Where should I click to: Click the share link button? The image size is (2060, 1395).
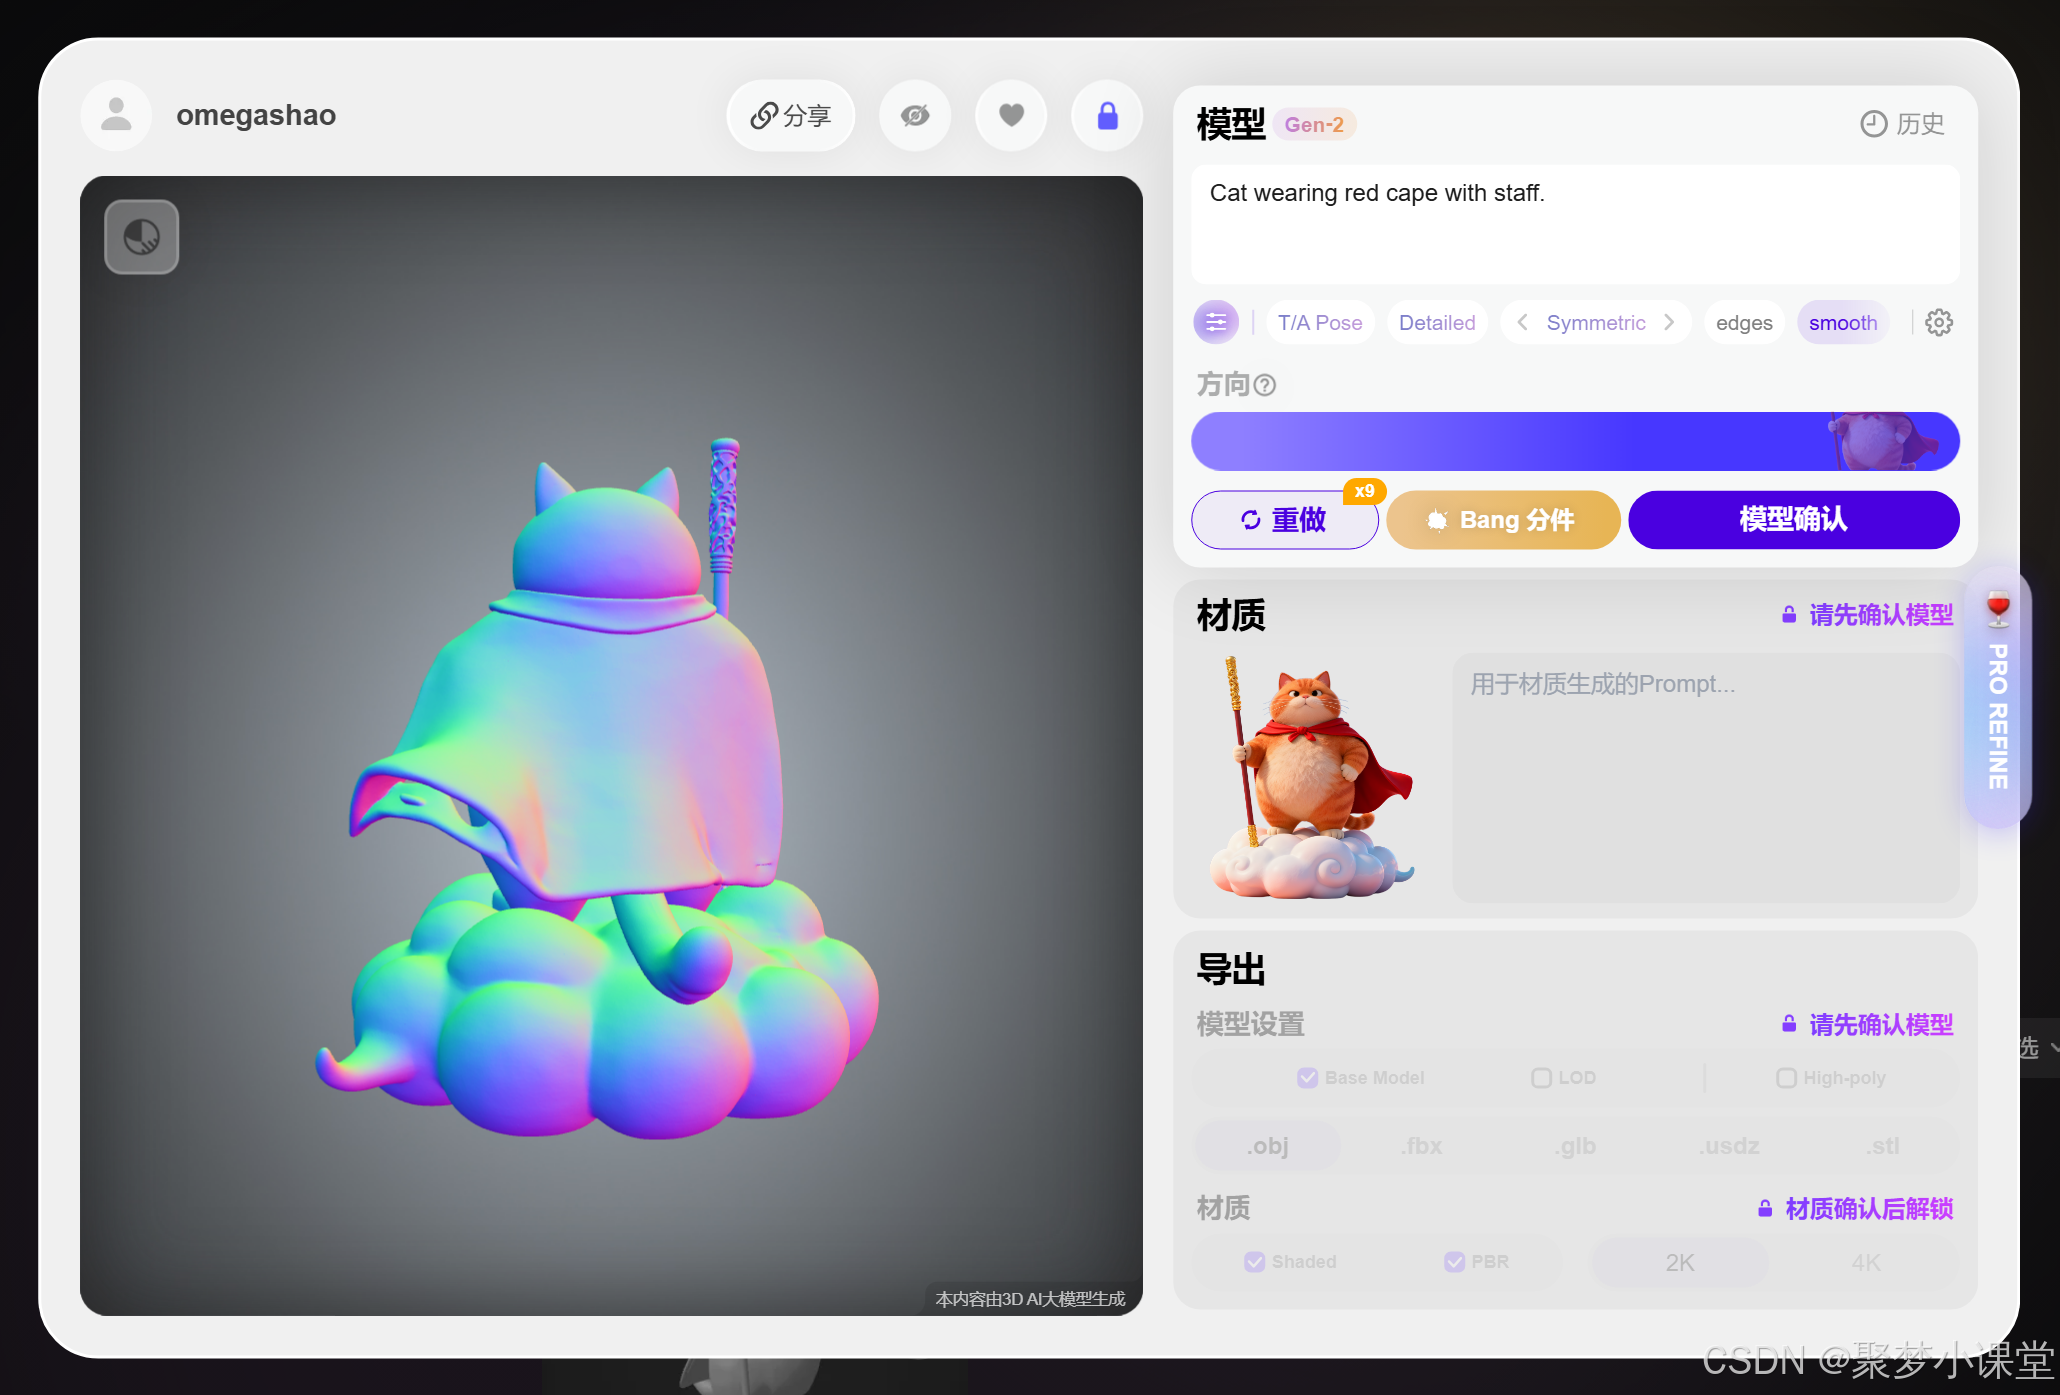click(x=790, y=116)
